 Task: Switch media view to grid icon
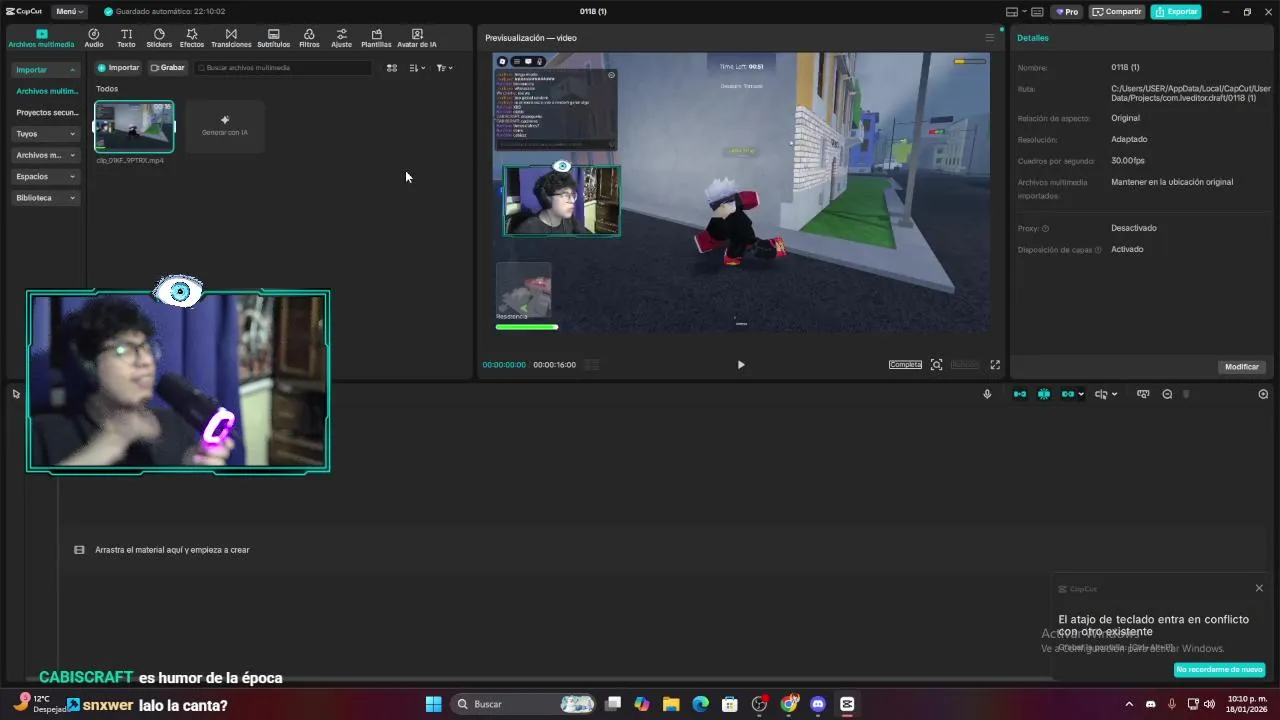392,68
